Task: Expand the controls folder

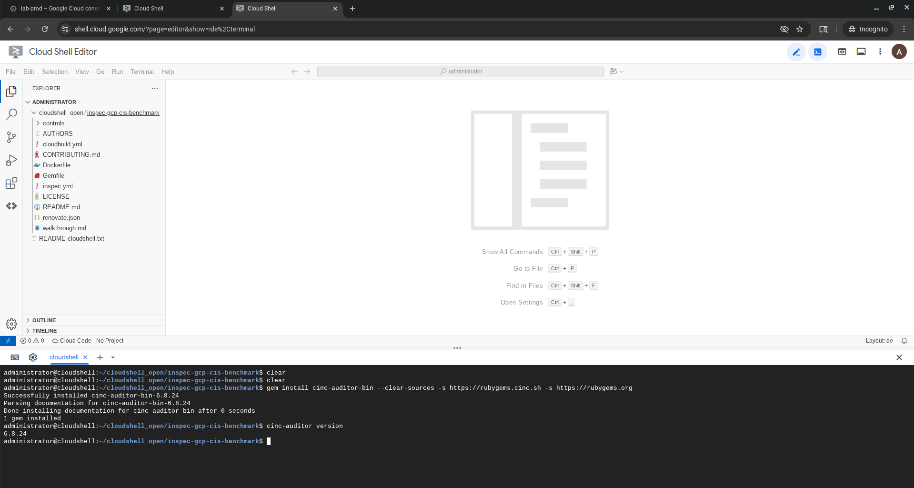Action: tap(52, 123)
